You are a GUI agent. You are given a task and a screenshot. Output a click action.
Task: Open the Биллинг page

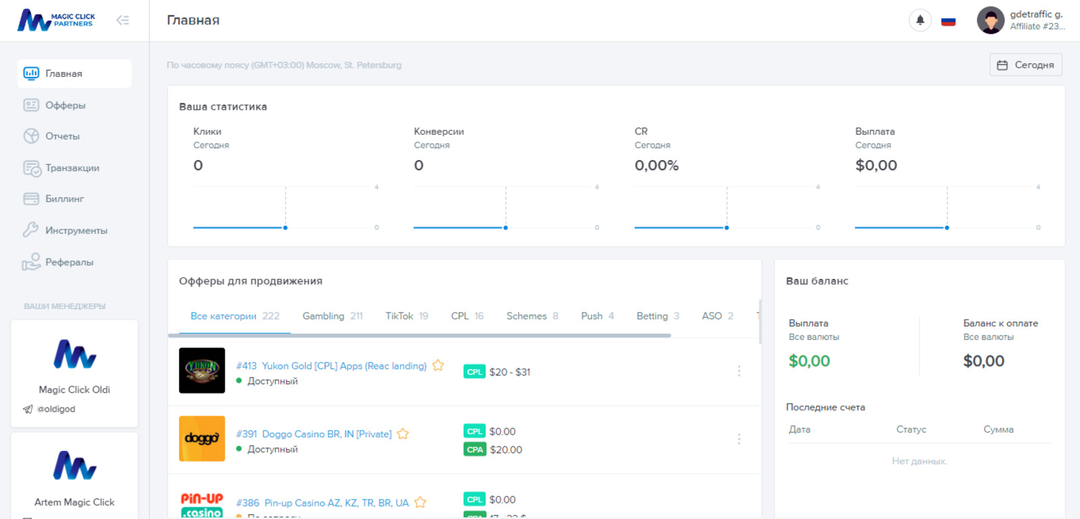[64, 199]
